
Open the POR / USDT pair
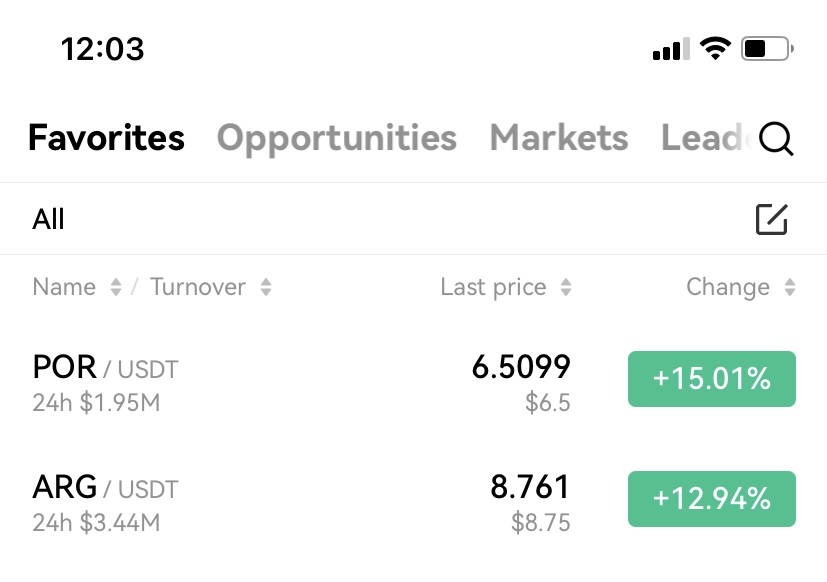click(105, 368)
